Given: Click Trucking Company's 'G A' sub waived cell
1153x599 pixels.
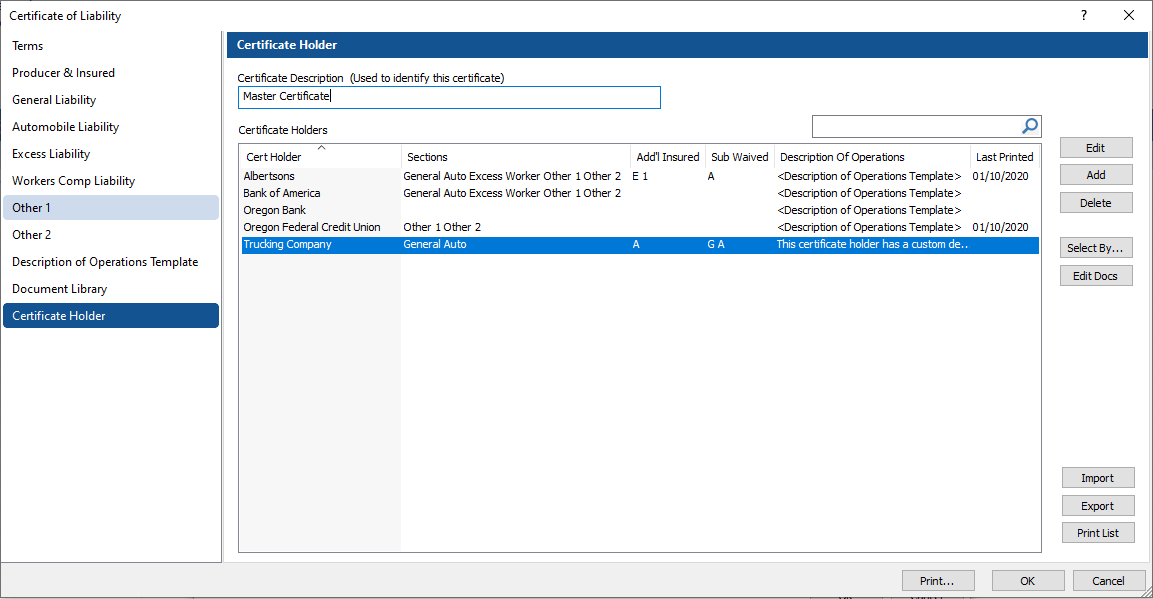Looking at the screenshot, I should 715,245.
